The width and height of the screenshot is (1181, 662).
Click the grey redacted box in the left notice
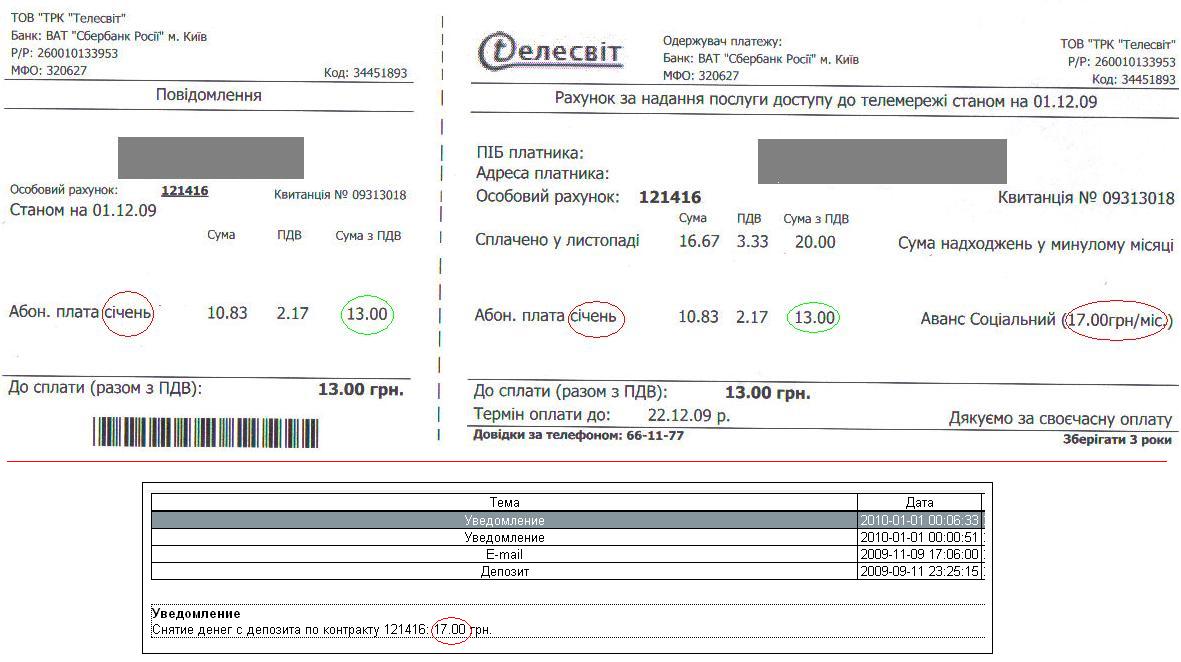pyautogui.click(x=210, y=158)
